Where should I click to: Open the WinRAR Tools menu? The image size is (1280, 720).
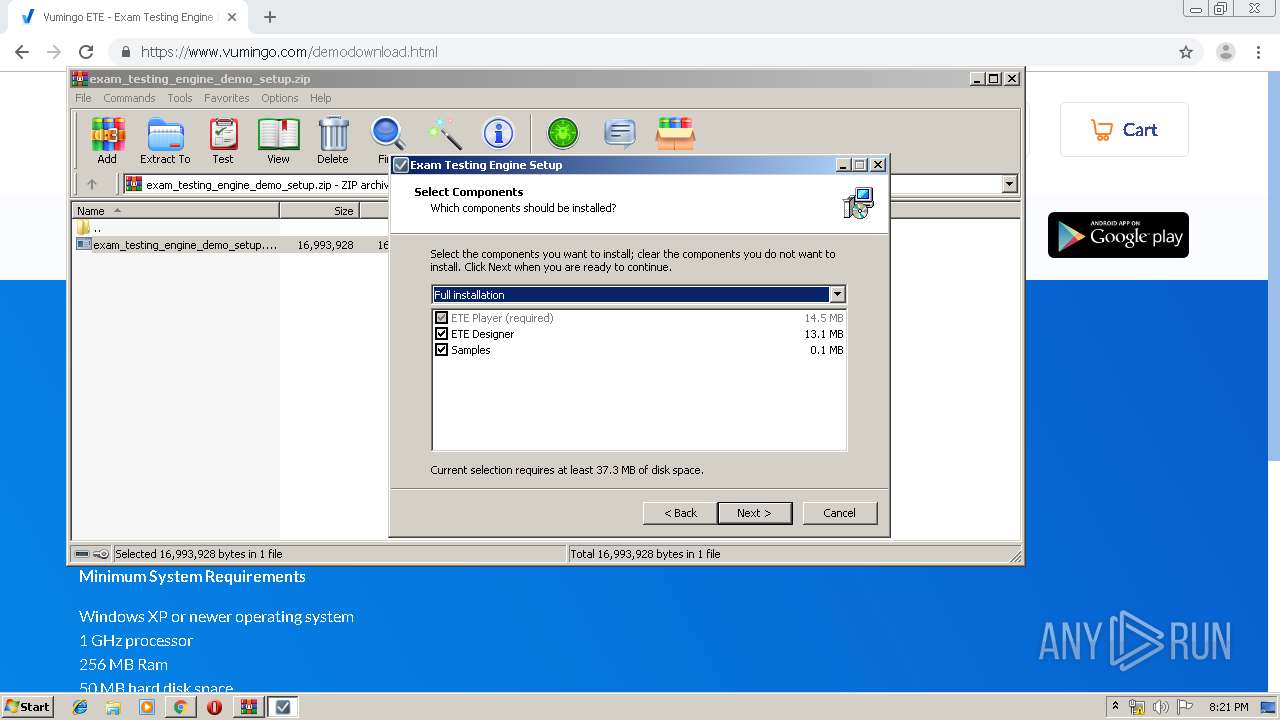(x=180, y=98)
